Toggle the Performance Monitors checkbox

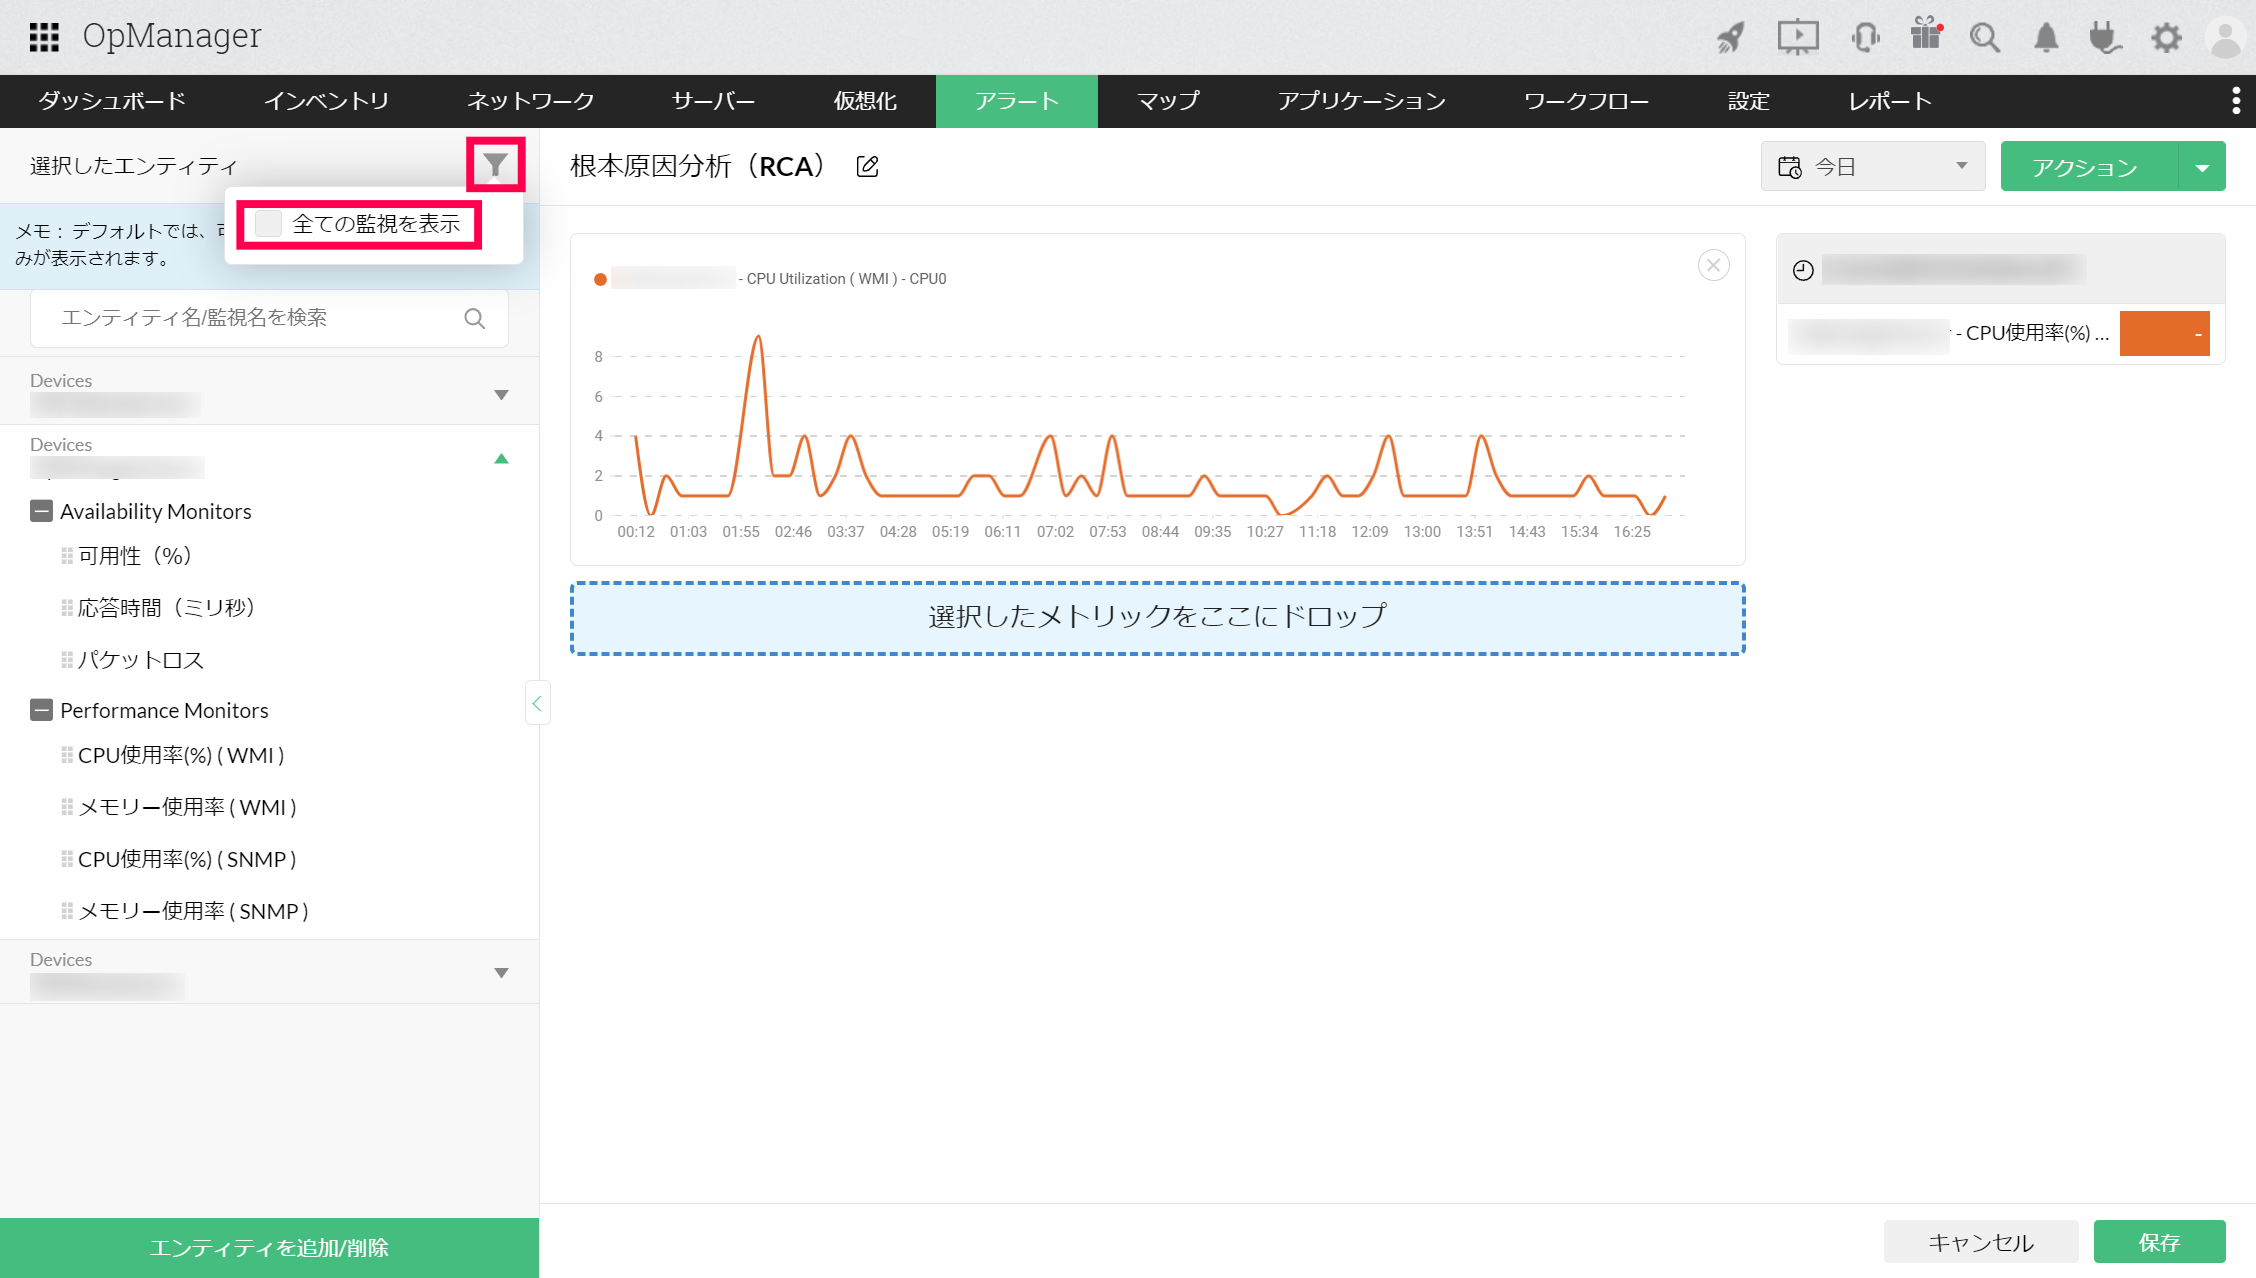click(x=41, y=710)
